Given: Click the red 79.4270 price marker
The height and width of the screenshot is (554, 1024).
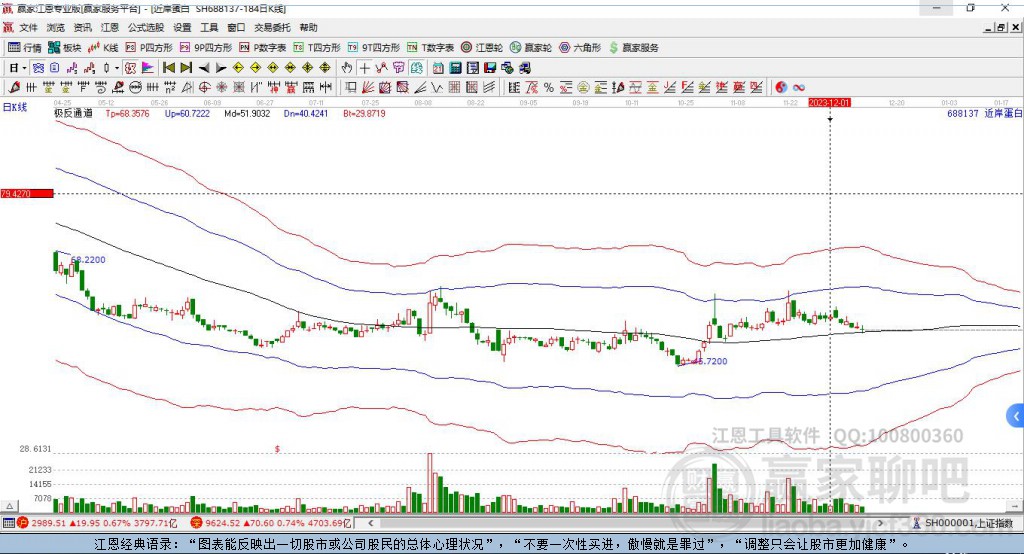Looking at the screenshot, I should [x=27, y=193].
